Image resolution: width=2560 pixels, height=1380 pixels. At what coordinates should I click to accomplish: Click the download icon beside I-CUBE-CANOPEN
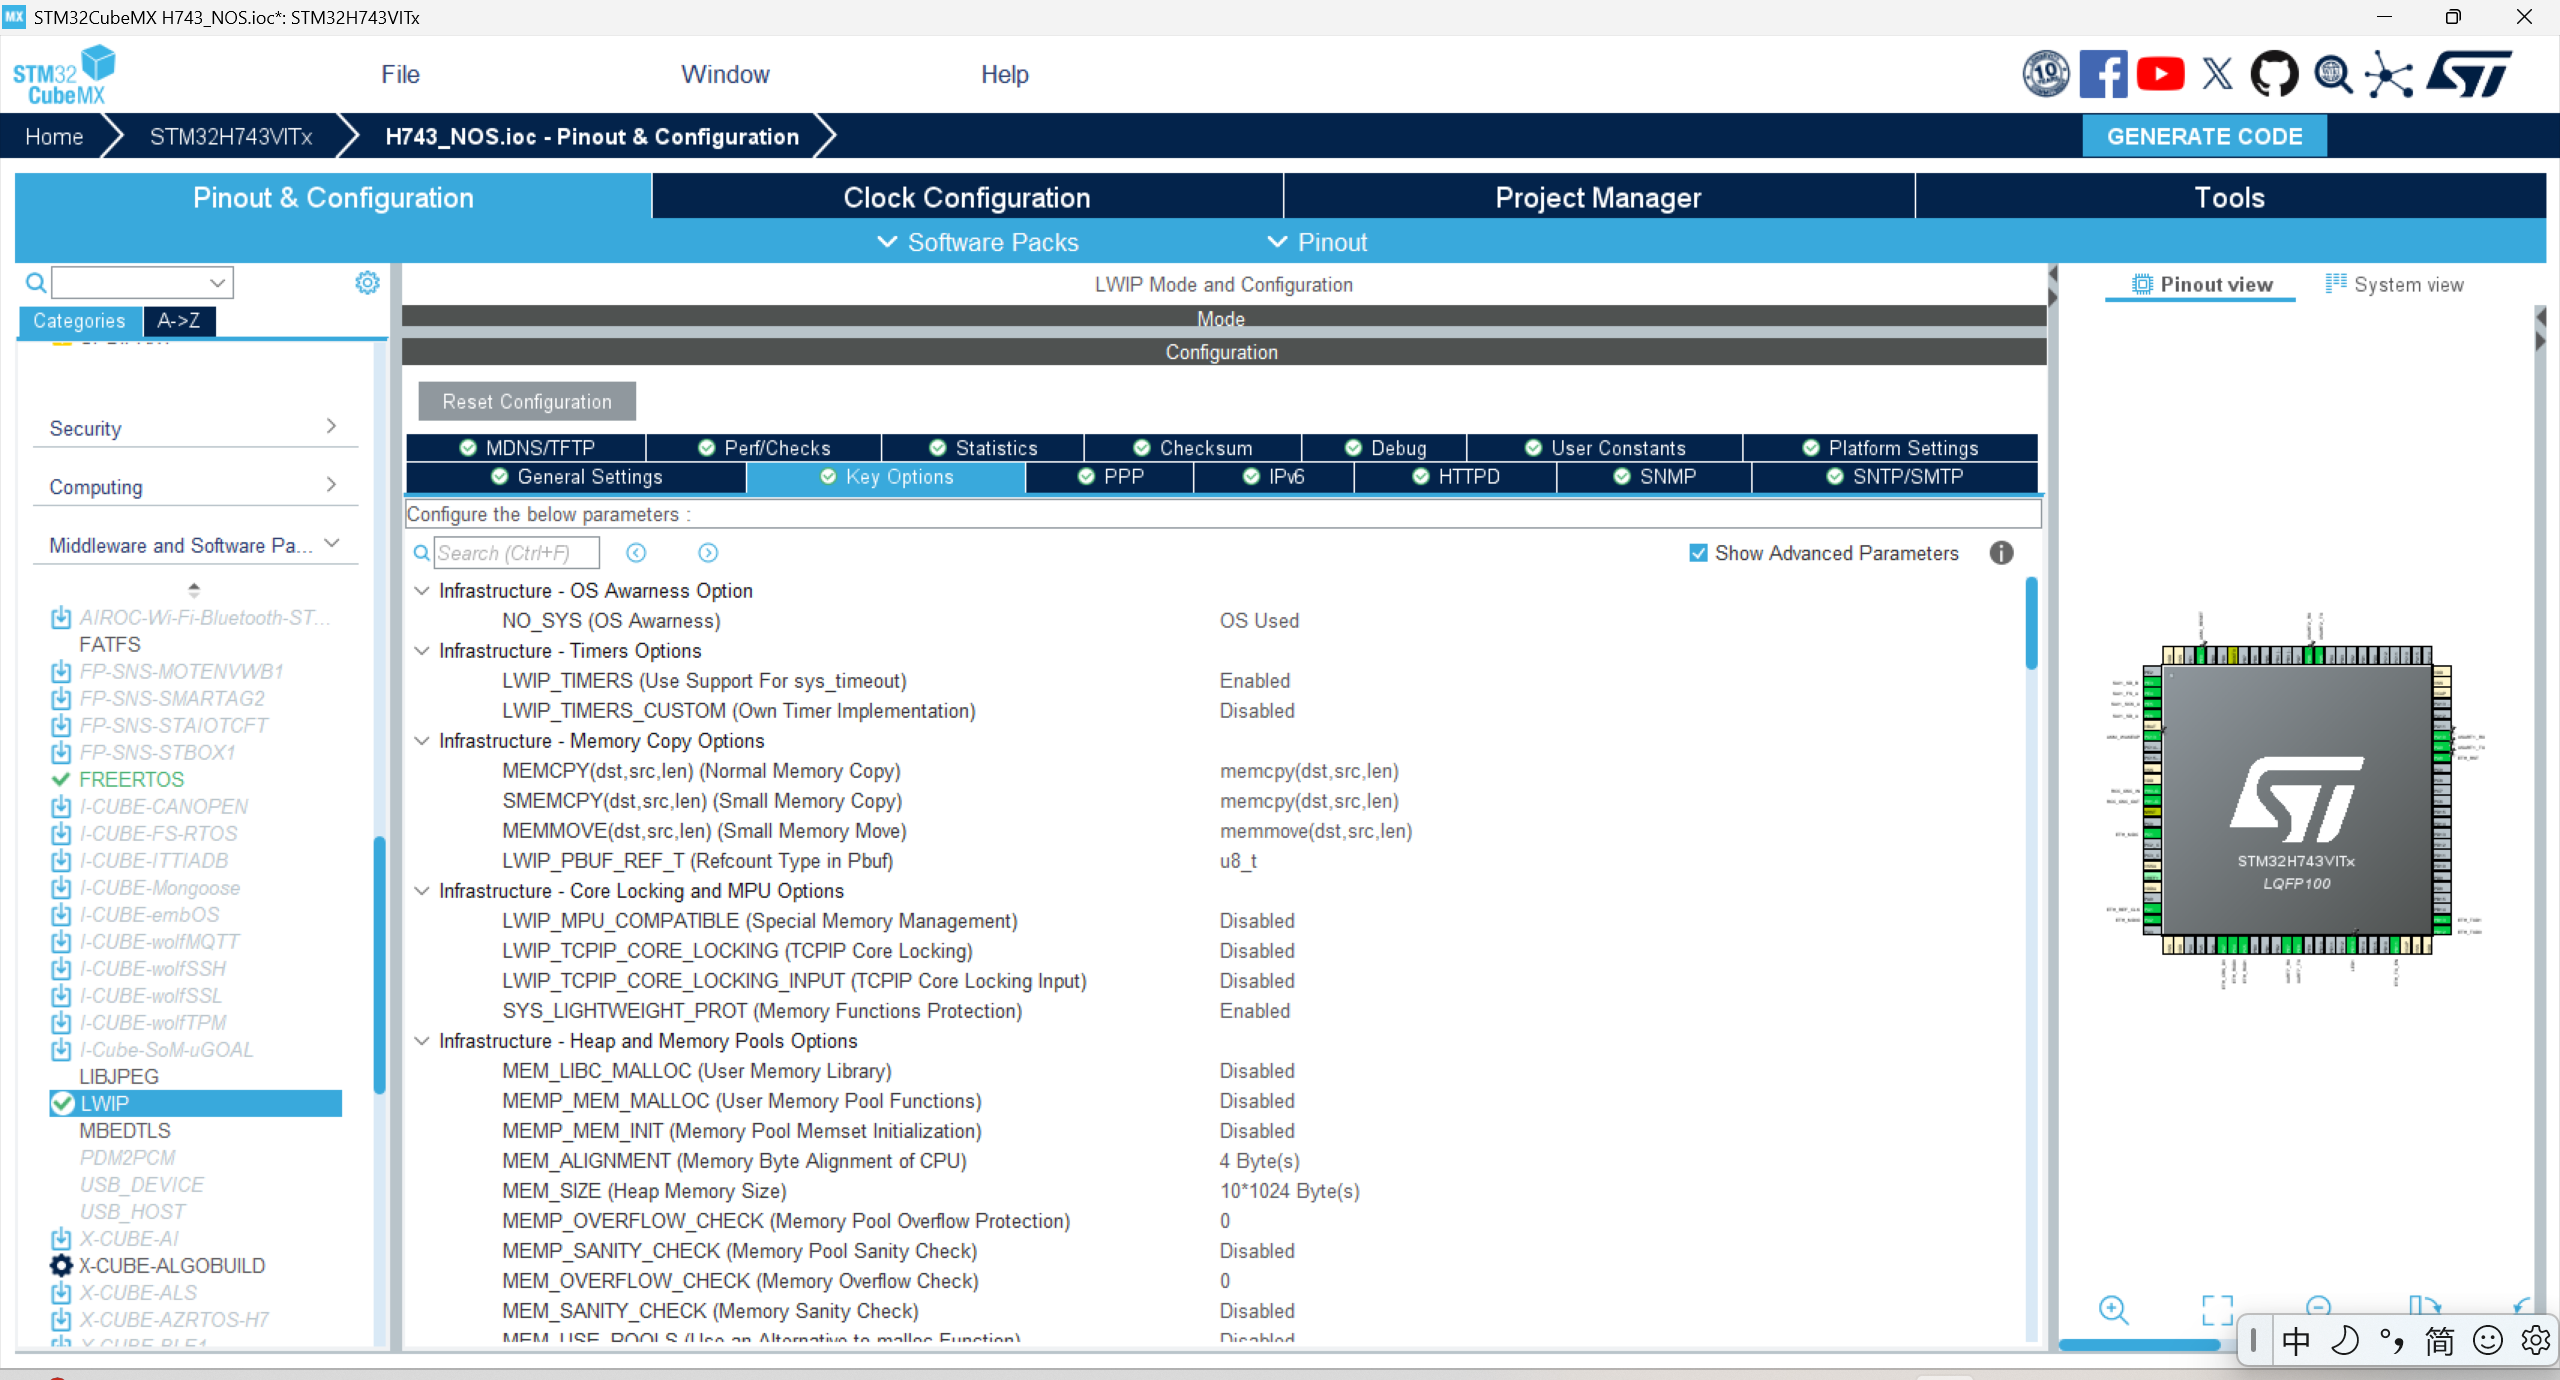(x=61, y=806)
